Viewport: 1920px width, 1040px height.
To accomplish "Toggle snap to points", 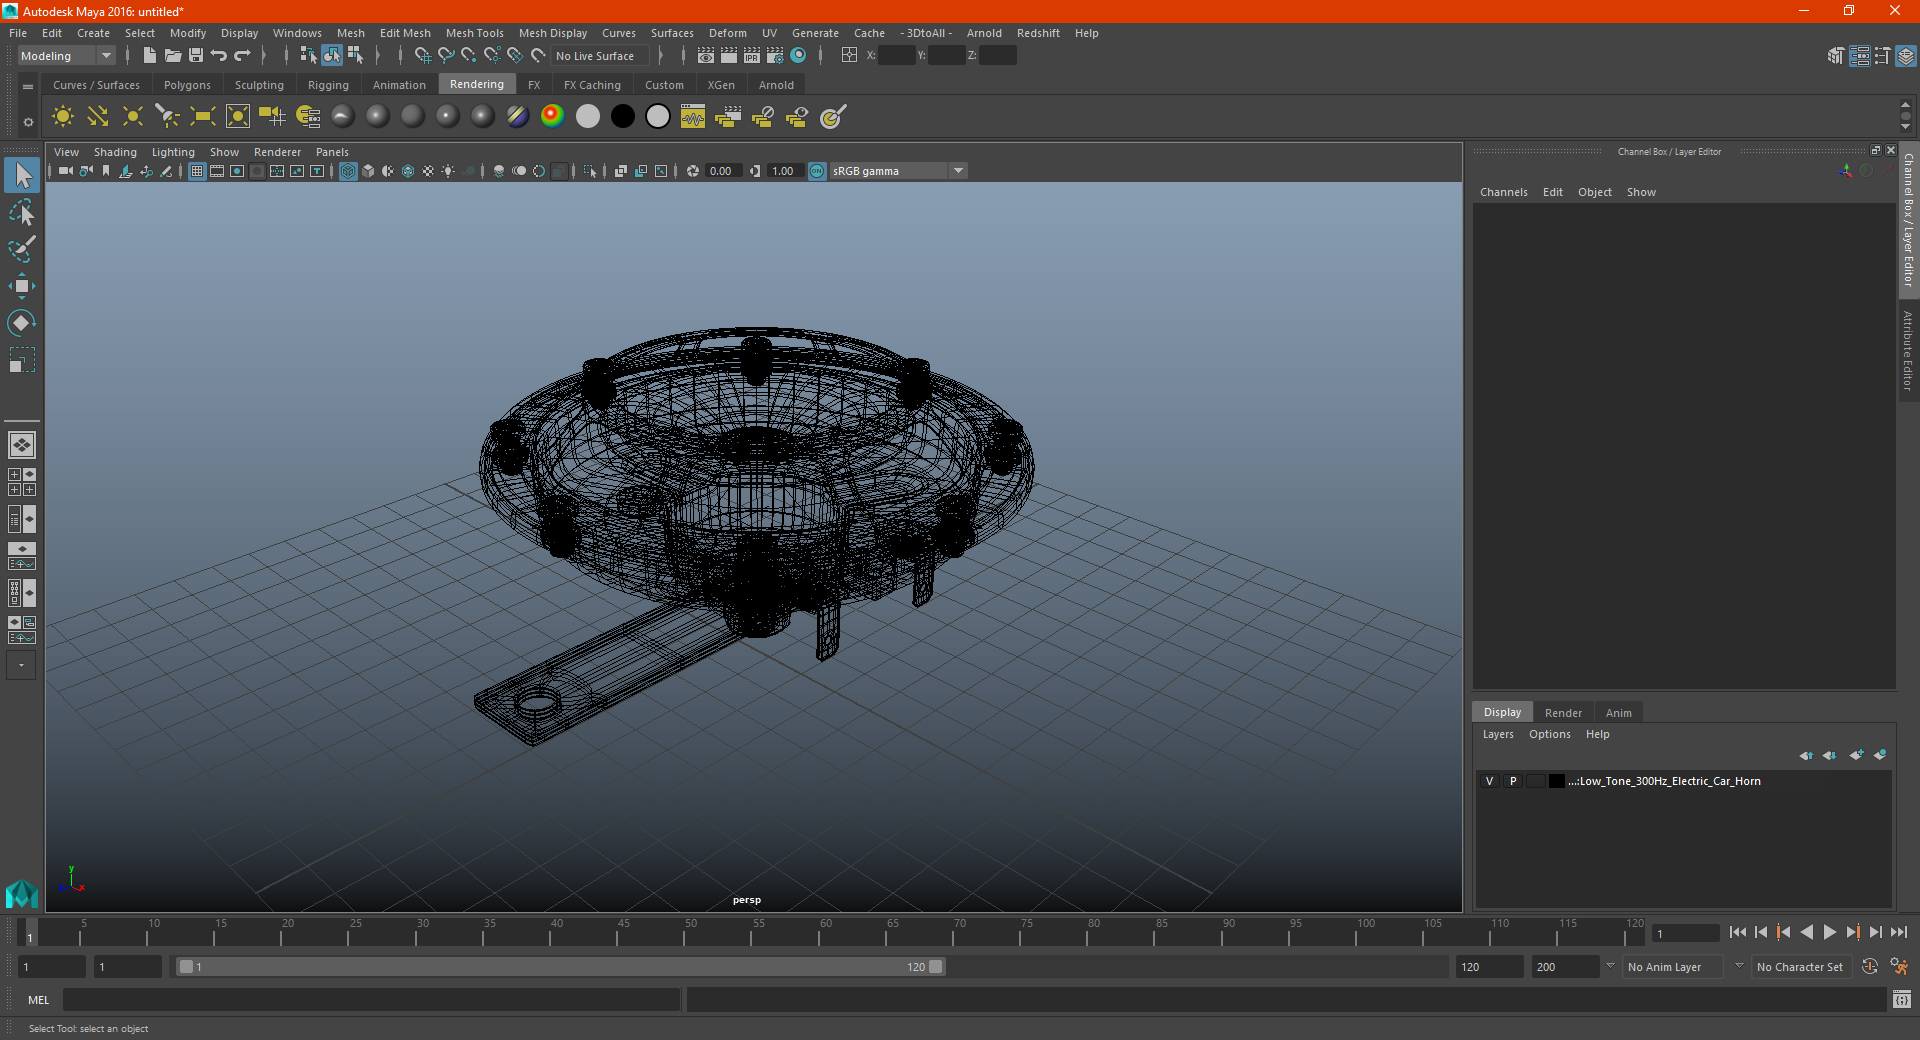I will [x=469, y=56].
